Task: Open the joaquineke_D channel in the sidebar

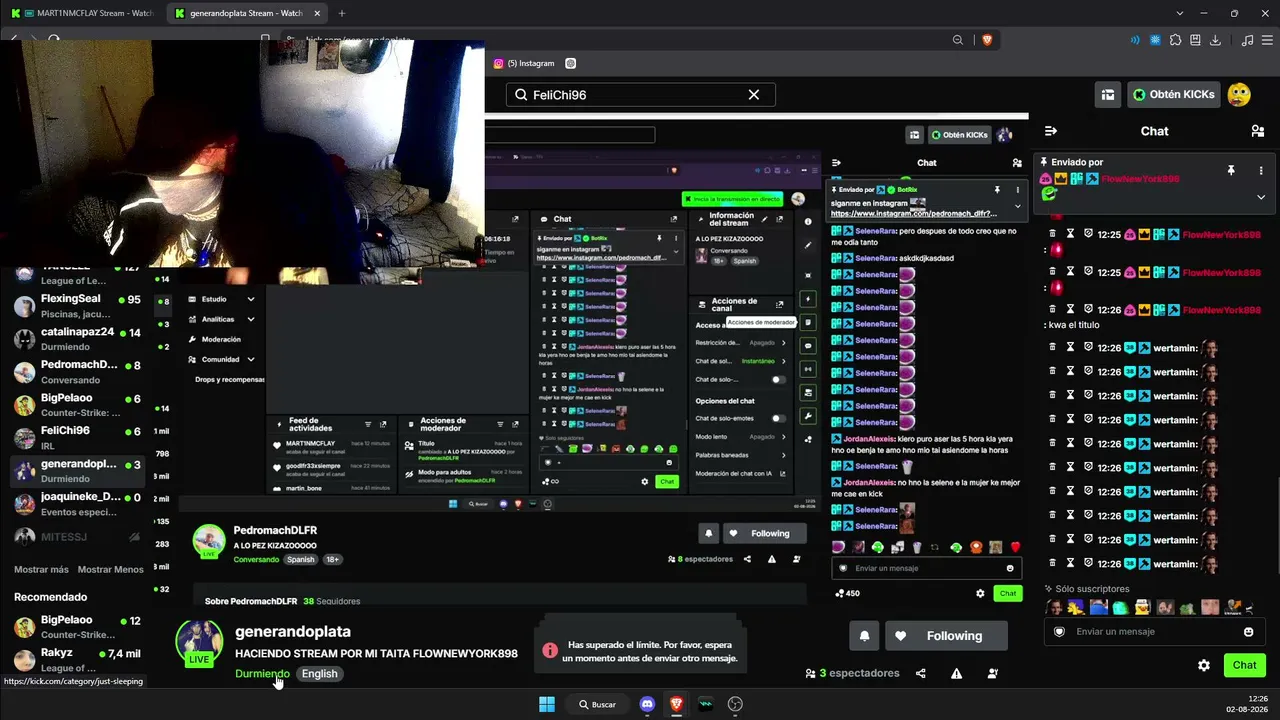Action: (x=78, y=504)
